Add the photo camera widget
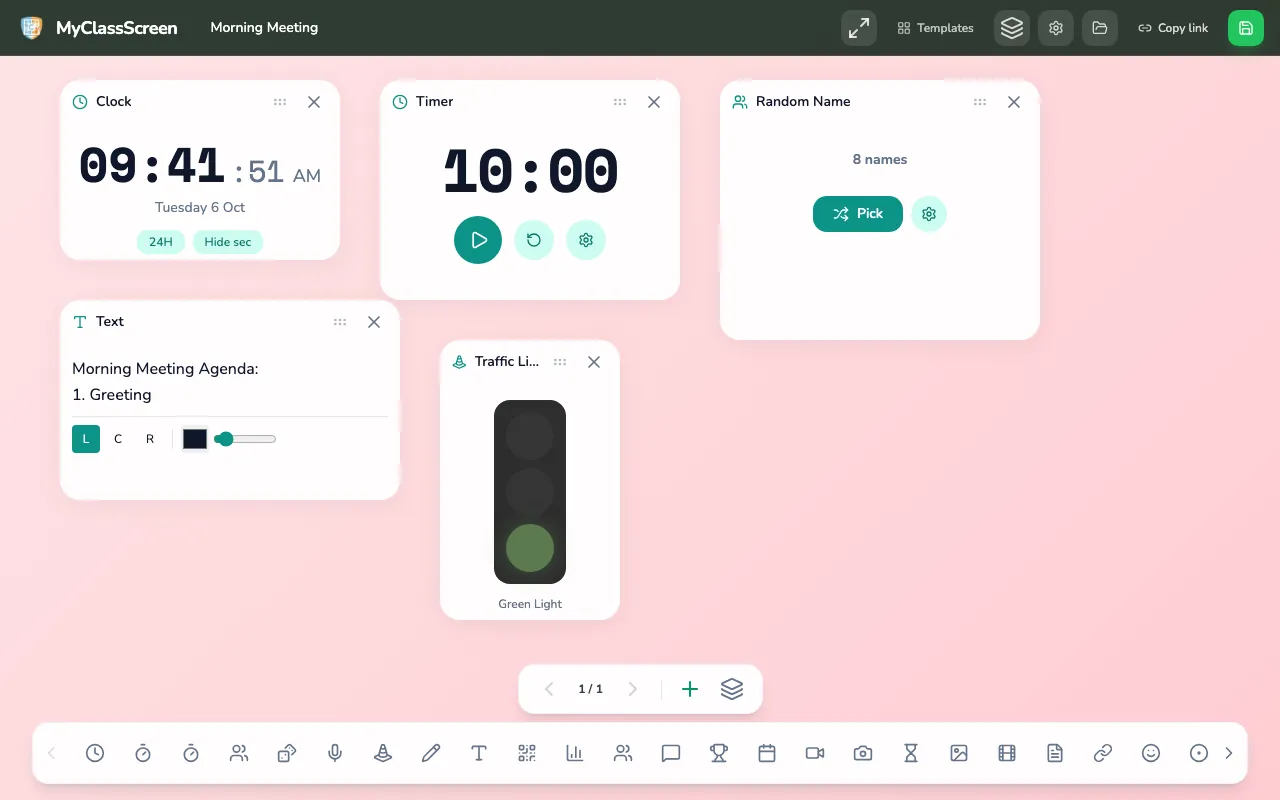Viewport: 1280px width, 800px height. point(863,753)
